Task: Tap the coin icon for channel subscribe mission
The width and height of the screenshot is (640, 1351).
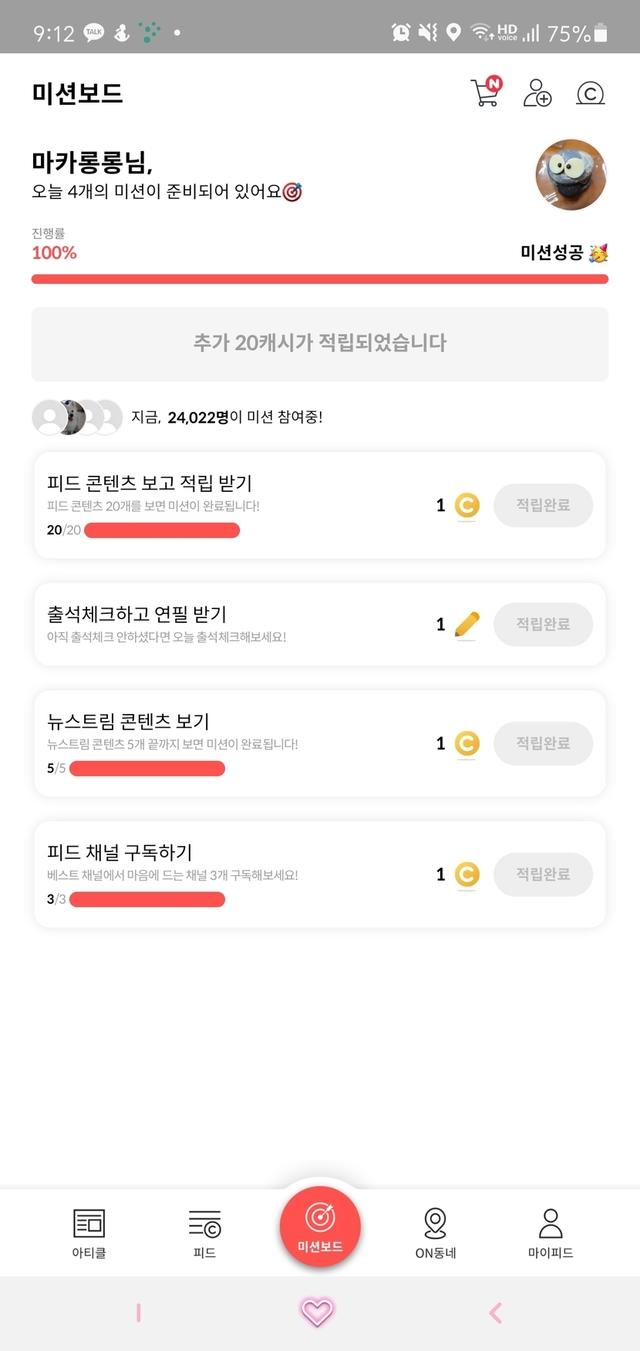Action: point(466,875)
